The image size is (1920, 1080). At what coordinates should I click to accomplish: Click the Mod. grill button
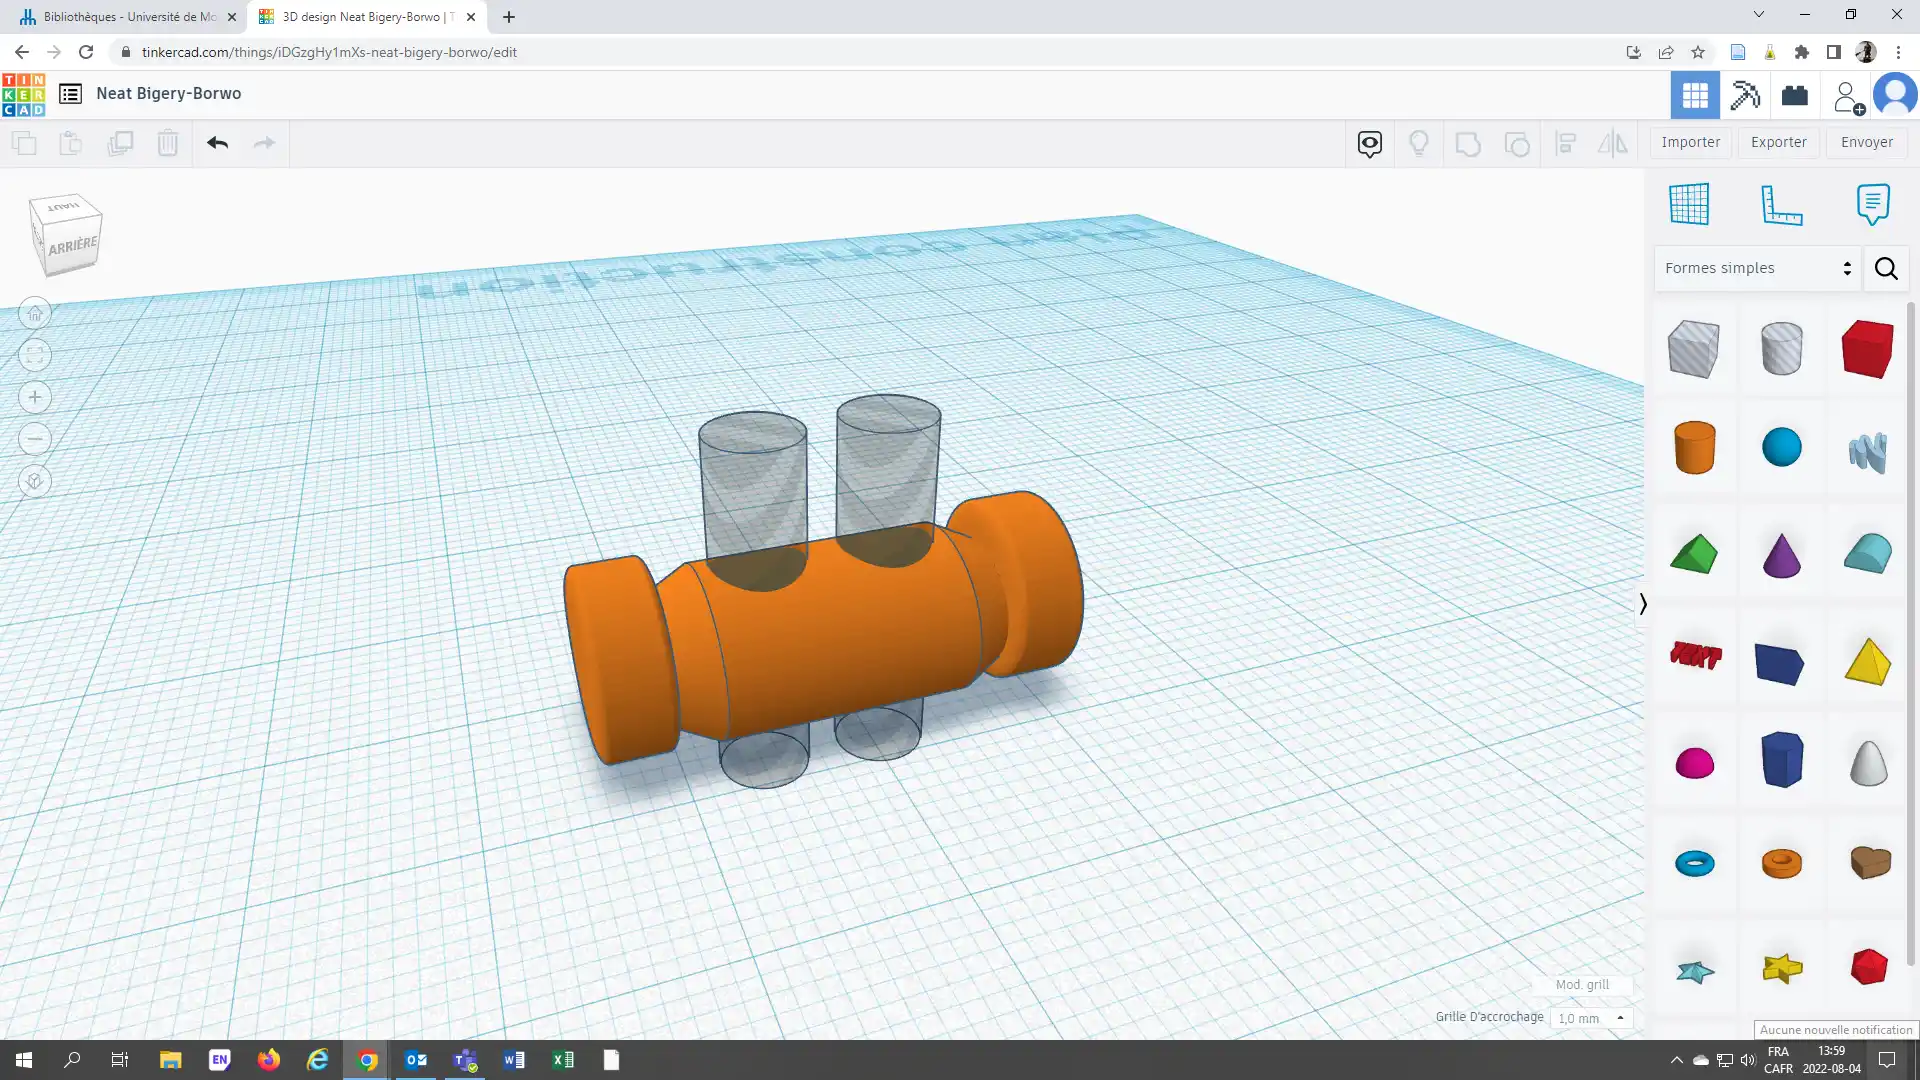point(1582,985)
